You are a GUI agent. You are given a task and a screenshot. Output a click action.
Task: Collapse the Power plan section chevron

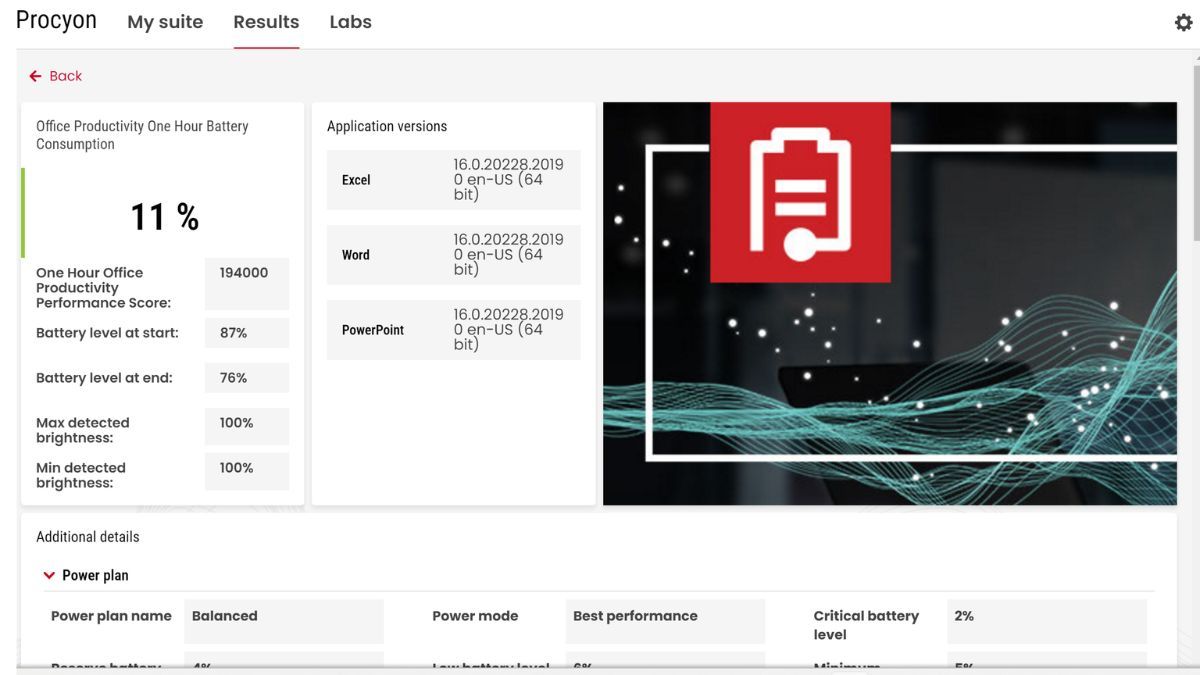(49, 575)
